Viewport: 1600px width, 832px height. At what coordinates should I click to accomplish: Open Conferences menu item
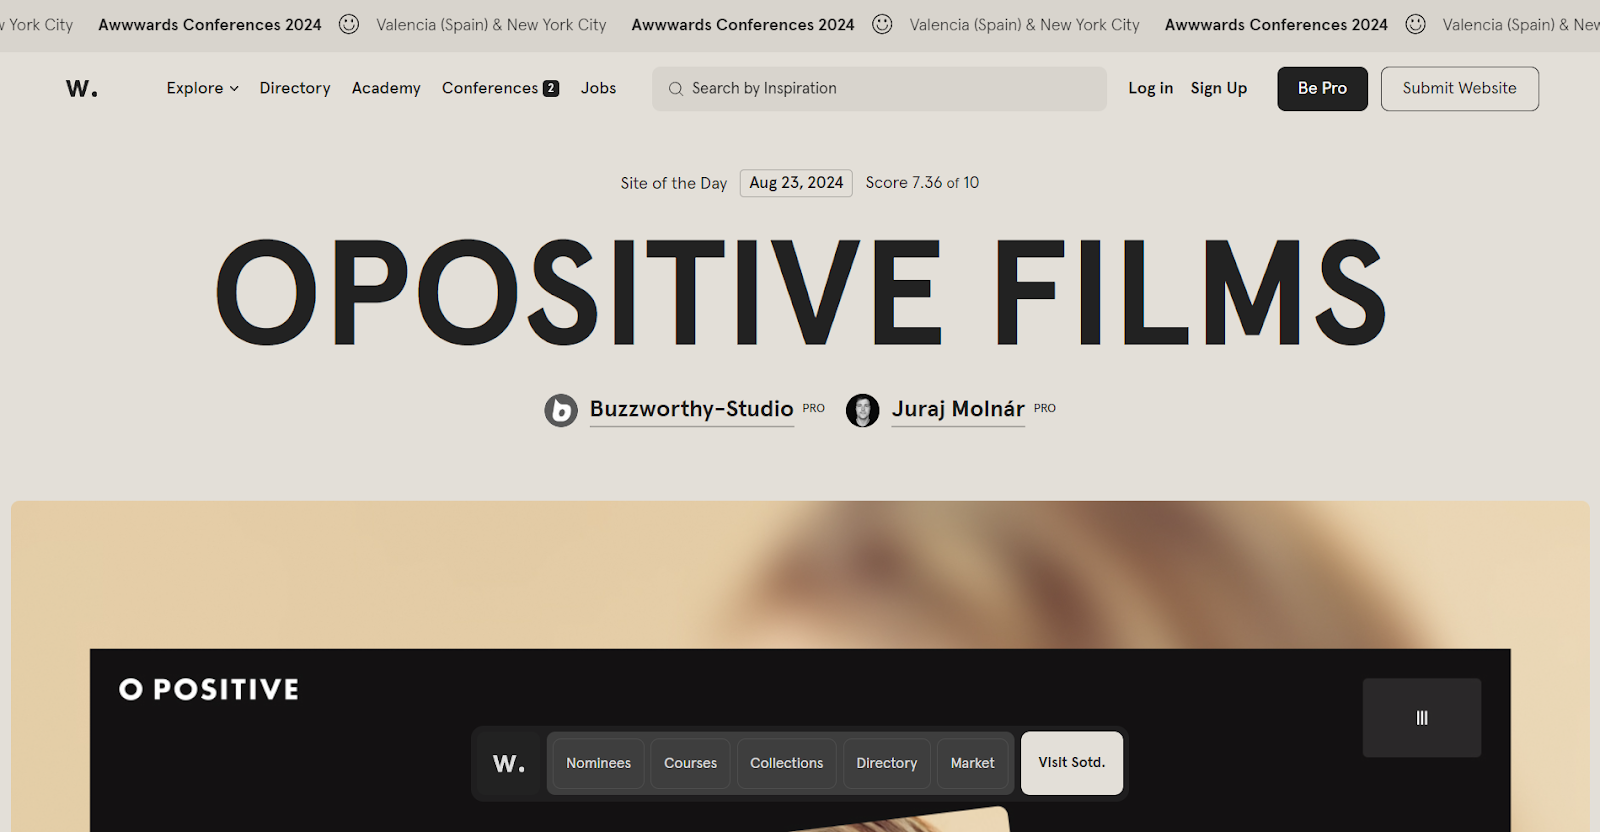coord(490,88)
